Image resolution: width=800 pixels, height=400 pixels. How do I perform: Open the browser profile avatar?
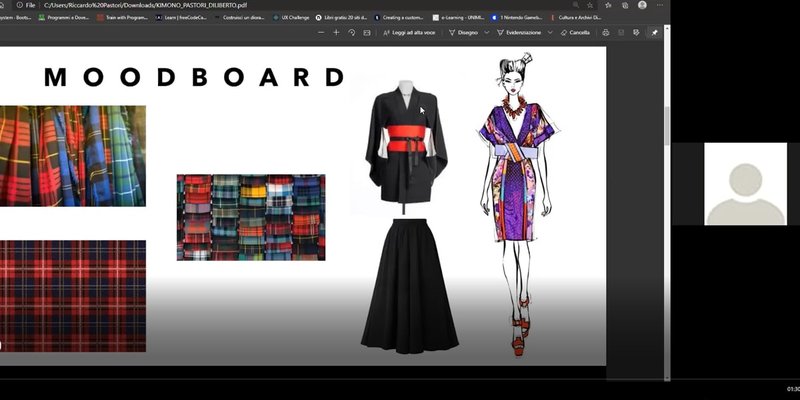pyautogui.click(x=642, y=5)
